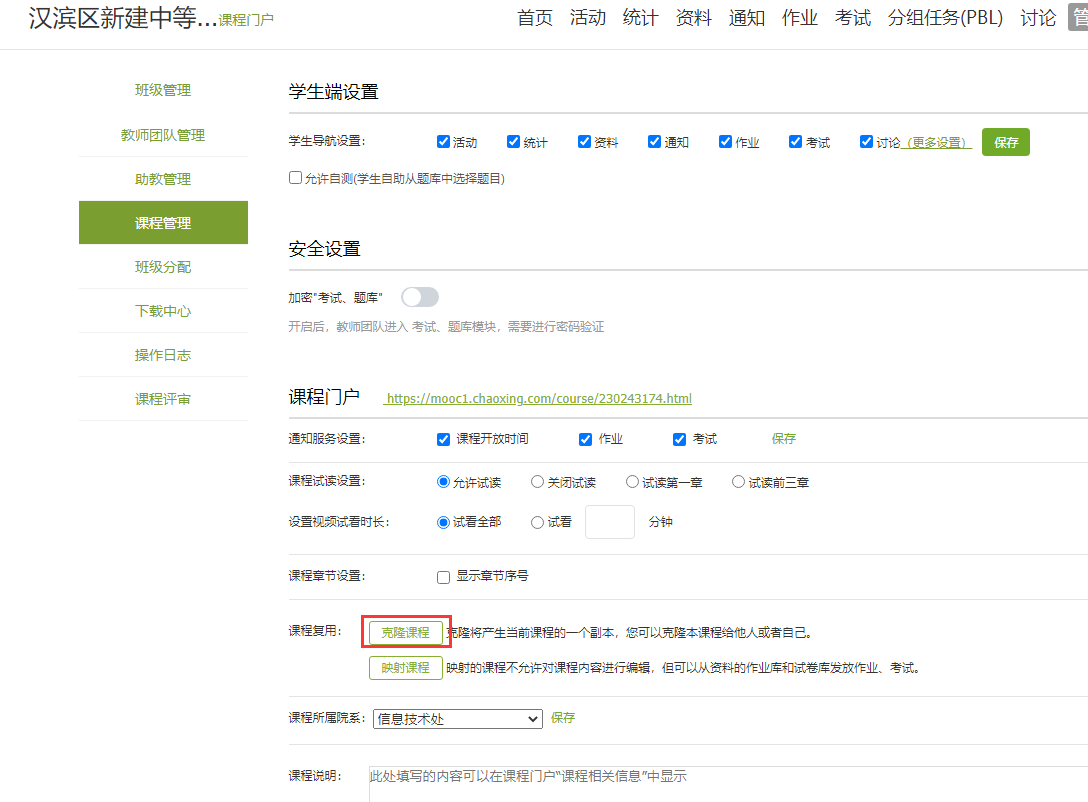Toggle the 加密"考试、题库" switch
The width and height of the screenshot is (1088, 802).
coord(420,297)
